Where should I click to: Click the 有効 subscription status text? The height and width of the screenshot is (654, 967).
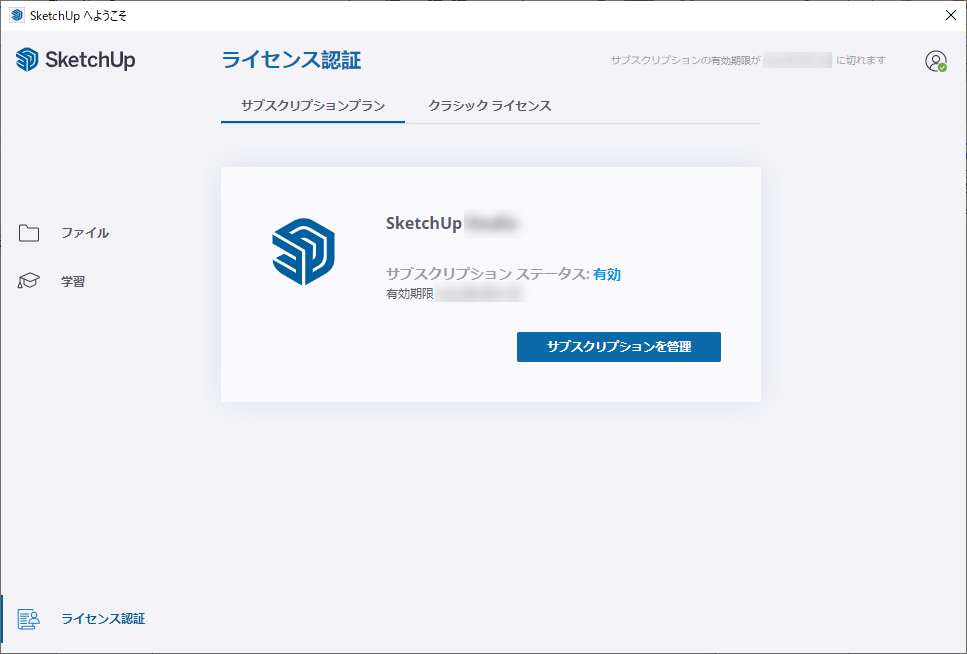[x=607, y=274]
